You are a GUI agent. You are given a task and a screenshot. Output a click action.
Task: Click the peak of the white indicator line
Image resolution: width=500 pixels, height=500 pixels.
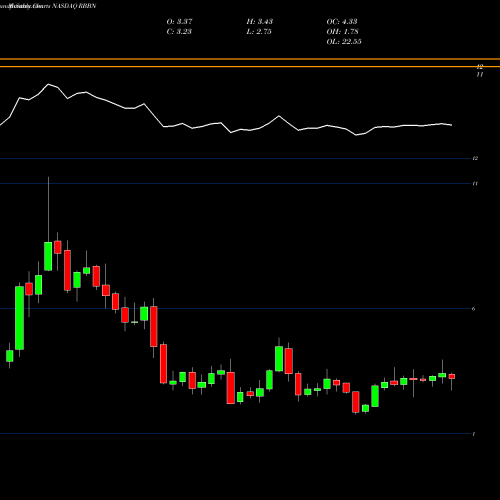(x=48, y=84)
